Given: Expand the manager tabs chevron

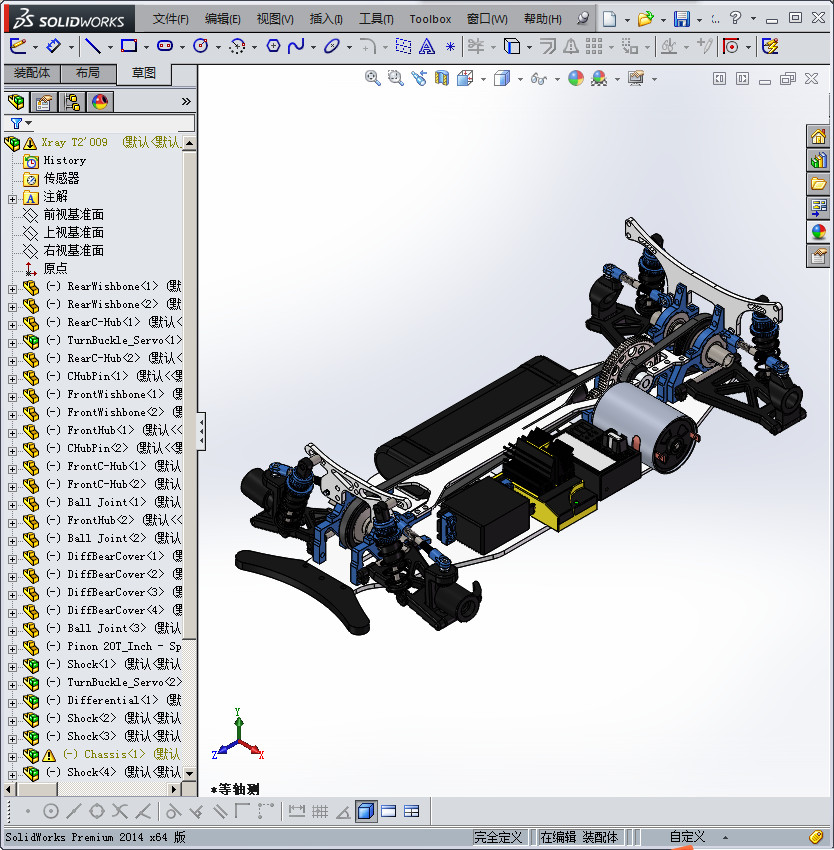Looking at the screenshot, I should [x=186, y=101].
